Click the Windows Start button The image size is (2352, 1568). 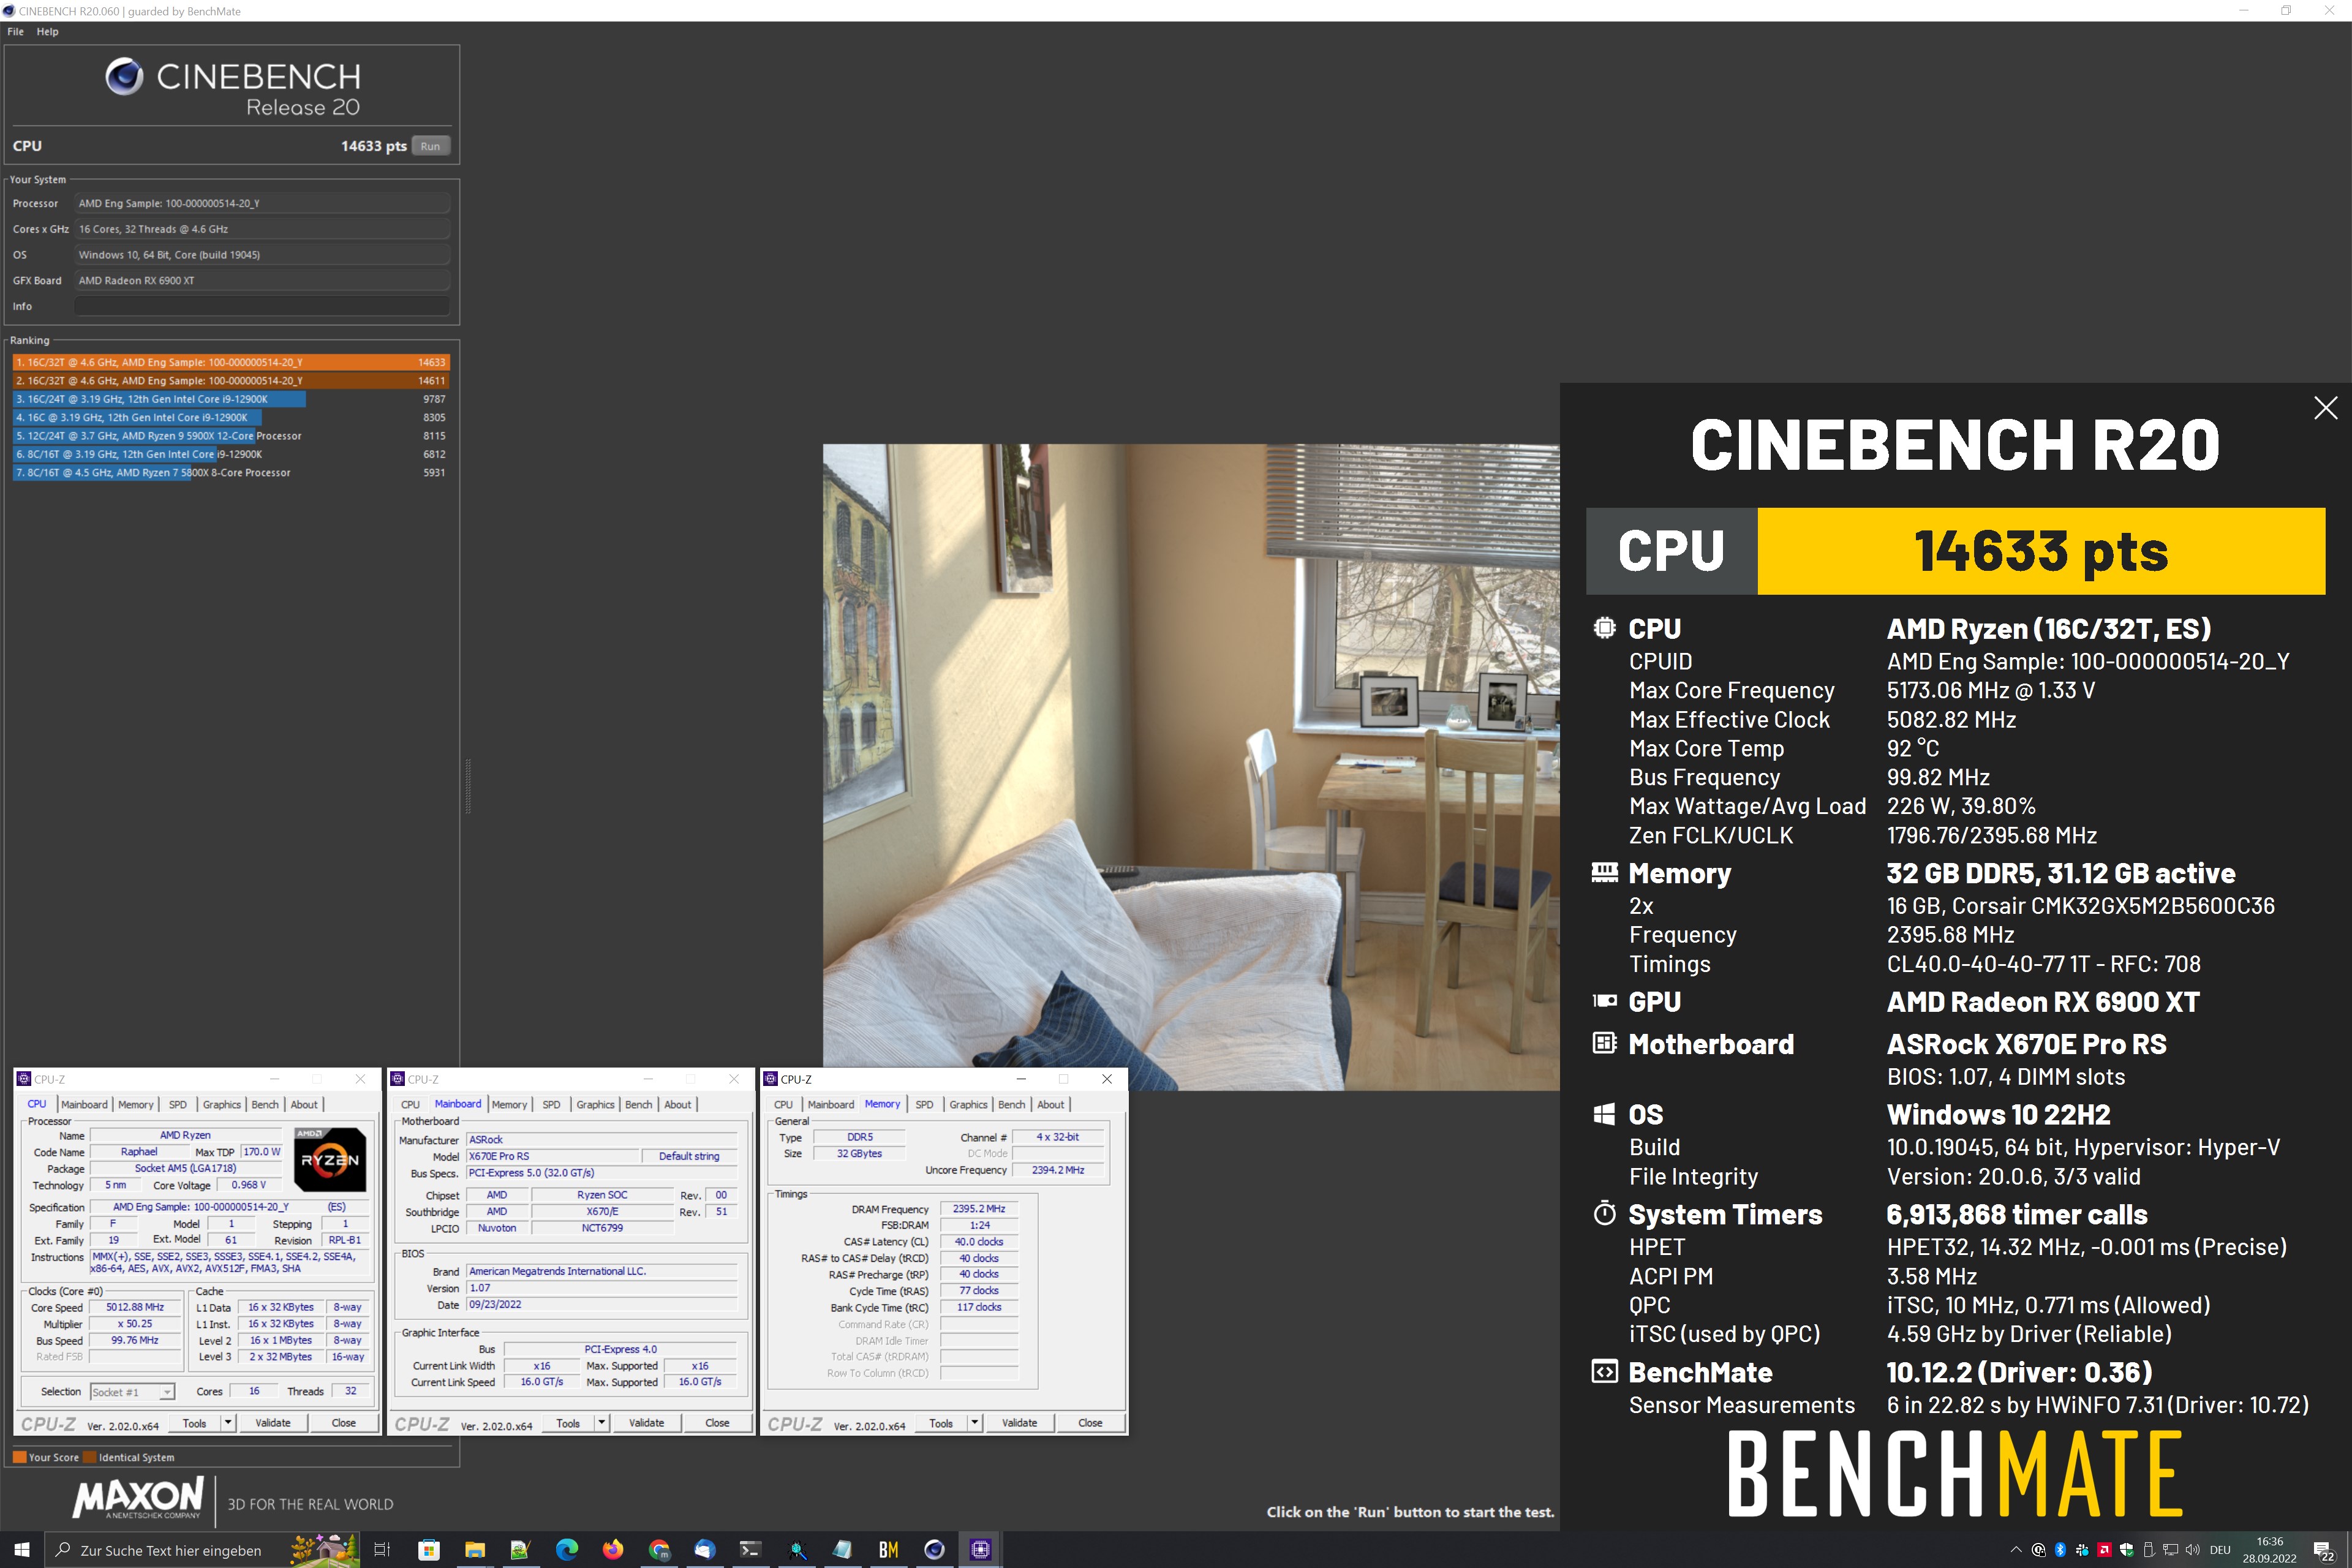point(22,1549)
